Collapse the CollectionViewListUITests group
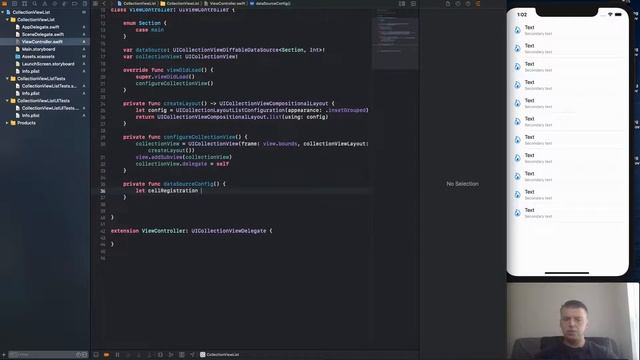The width and height of the screenshot is (640, 360). pyautogui.click(x=7, y=100)
